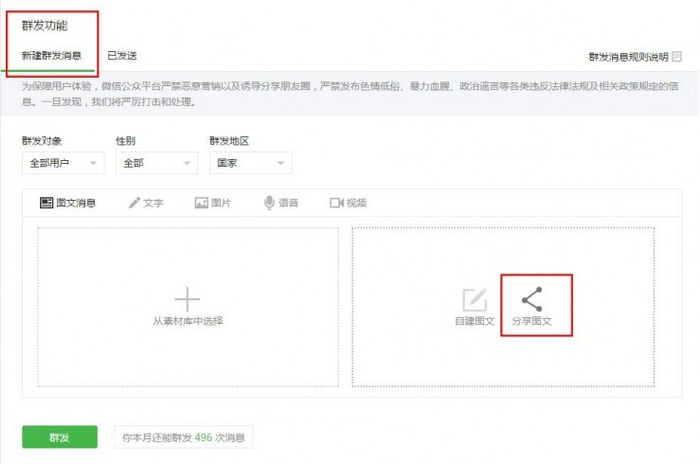The image size is (700, 464).
Task: Expand the 全部用户 dropdown under 群发对象
Action: click(x=63, y=163)
